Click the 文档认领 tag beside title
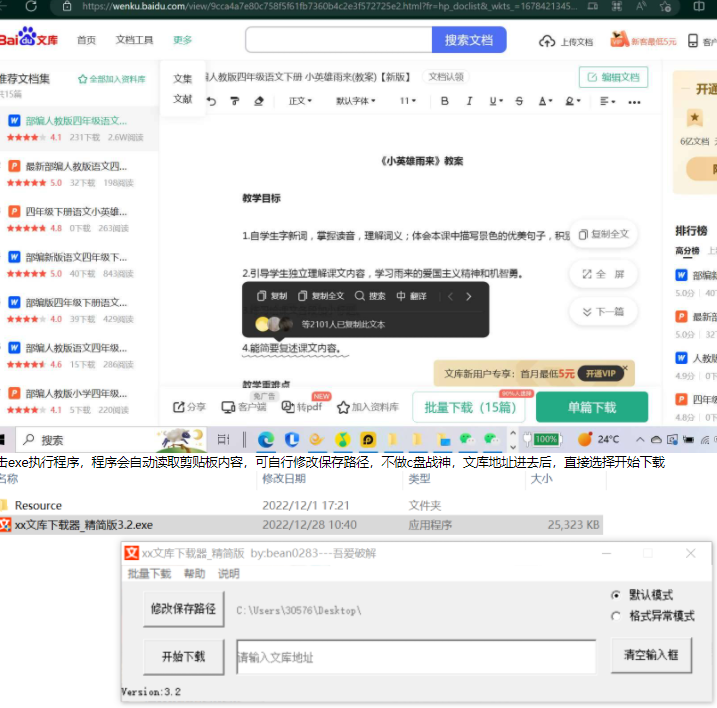The width and height of the screenshot is (717, 708). pyautogui.click(x=446, y=77)
